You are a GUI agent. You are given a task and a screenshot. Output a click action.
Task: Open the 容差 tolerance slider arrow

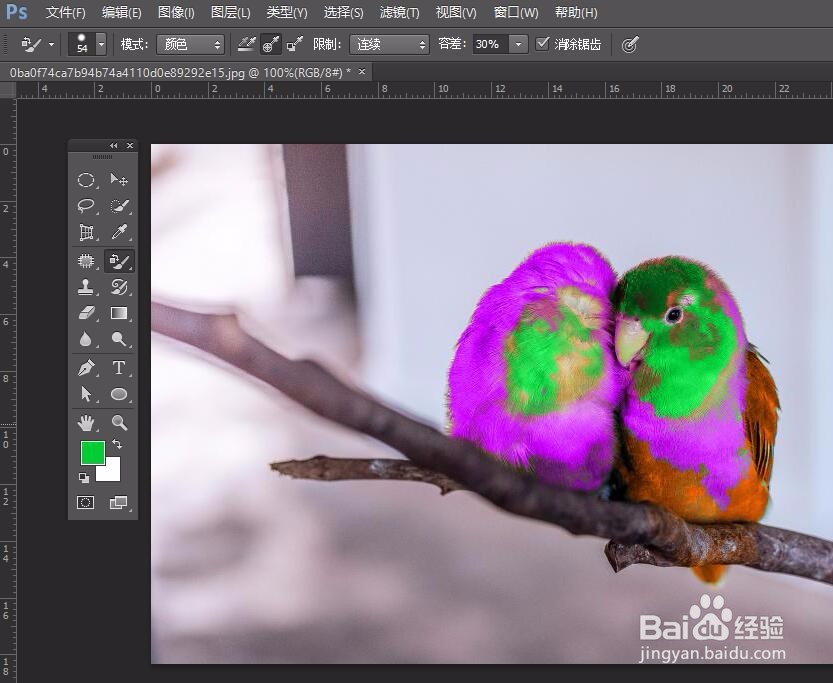click(518, 45)
